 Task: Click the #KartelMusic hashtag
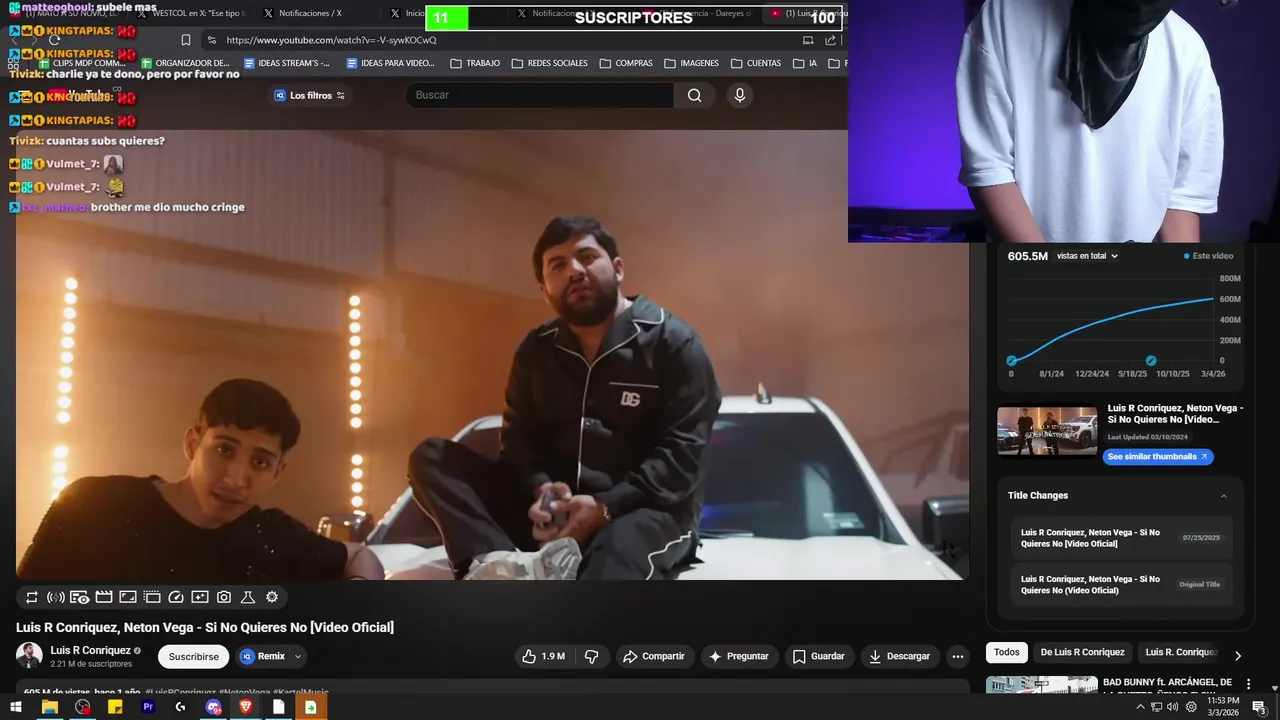[301, 692]
